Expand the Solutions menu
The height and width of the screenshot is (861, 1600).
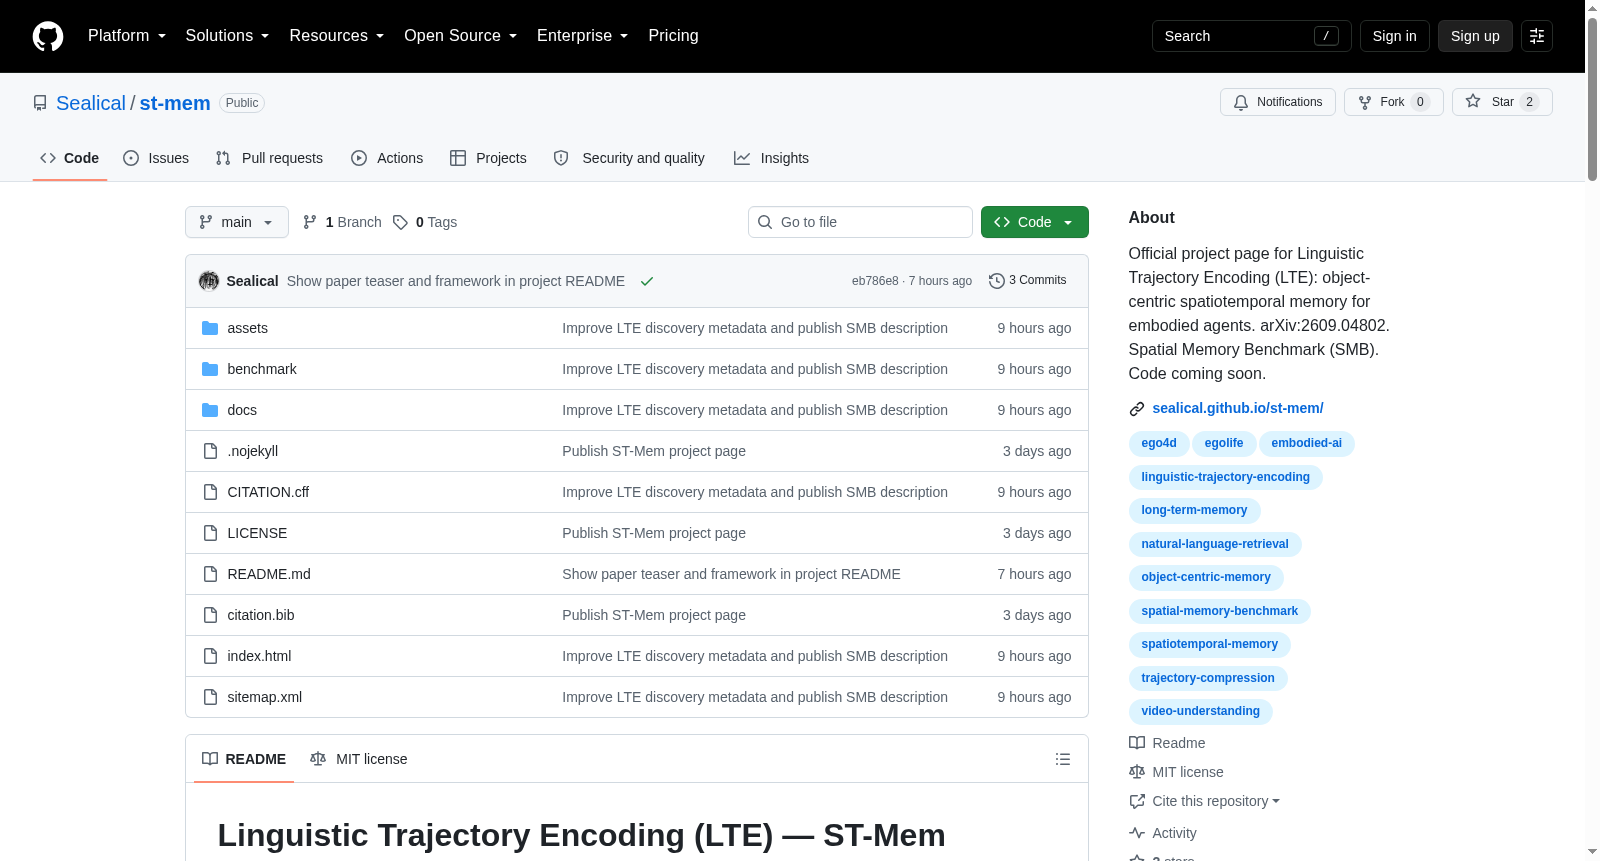click(x=227, y=36)
